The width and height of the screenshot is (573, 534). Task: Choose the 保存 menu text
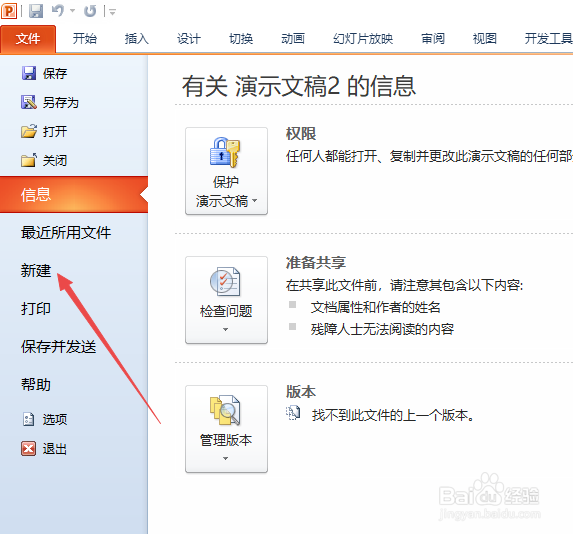point(55,73)
